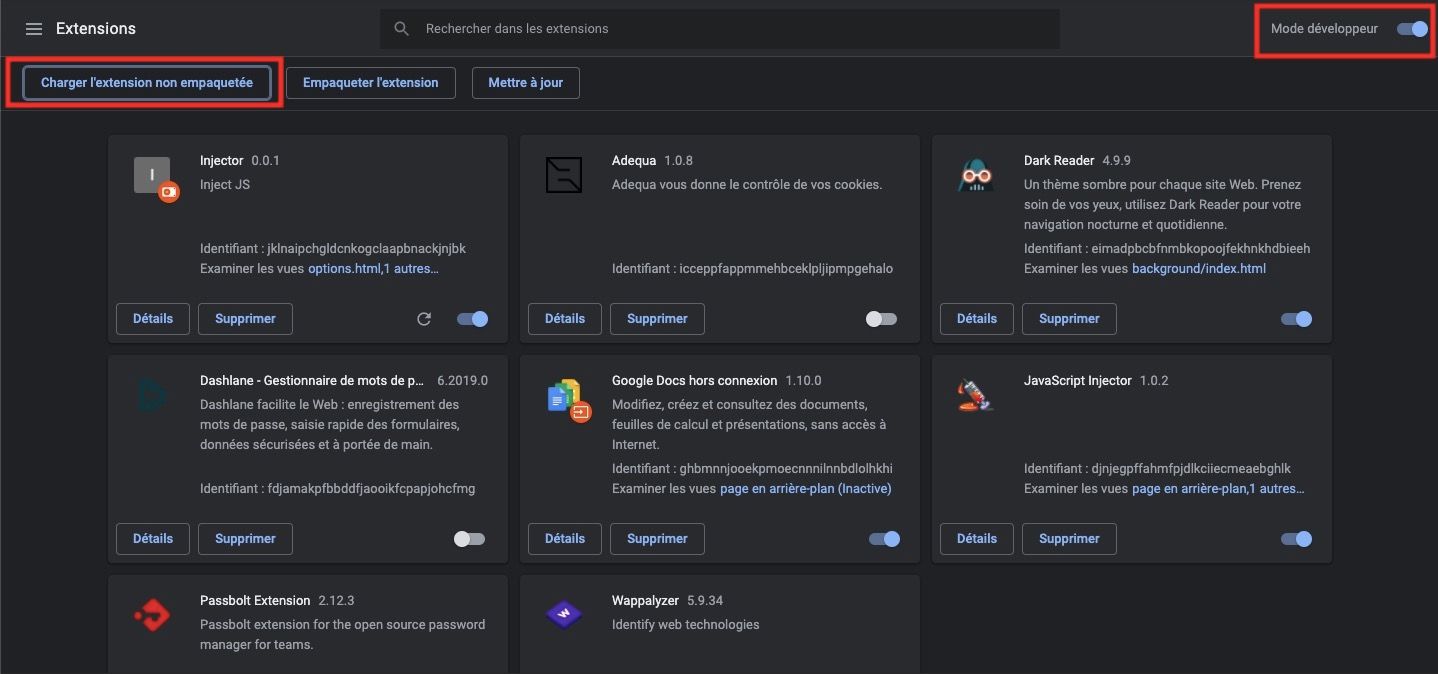
Task: Click Dashlane identifier fdjamakpfbbddfjaooikfcpapjohcfmg
Action: (370, 489)
